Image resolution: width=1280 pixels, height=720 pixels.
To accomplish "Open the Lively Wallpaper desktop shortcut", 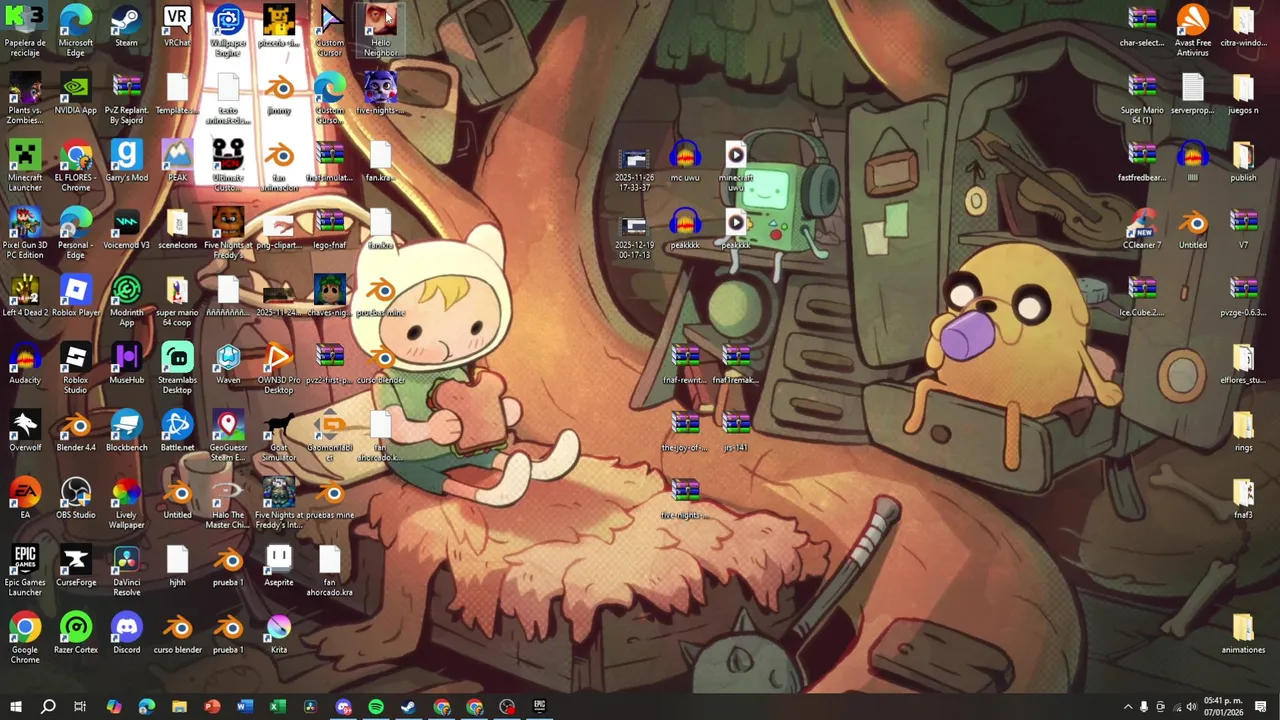I will coord(126,503).
